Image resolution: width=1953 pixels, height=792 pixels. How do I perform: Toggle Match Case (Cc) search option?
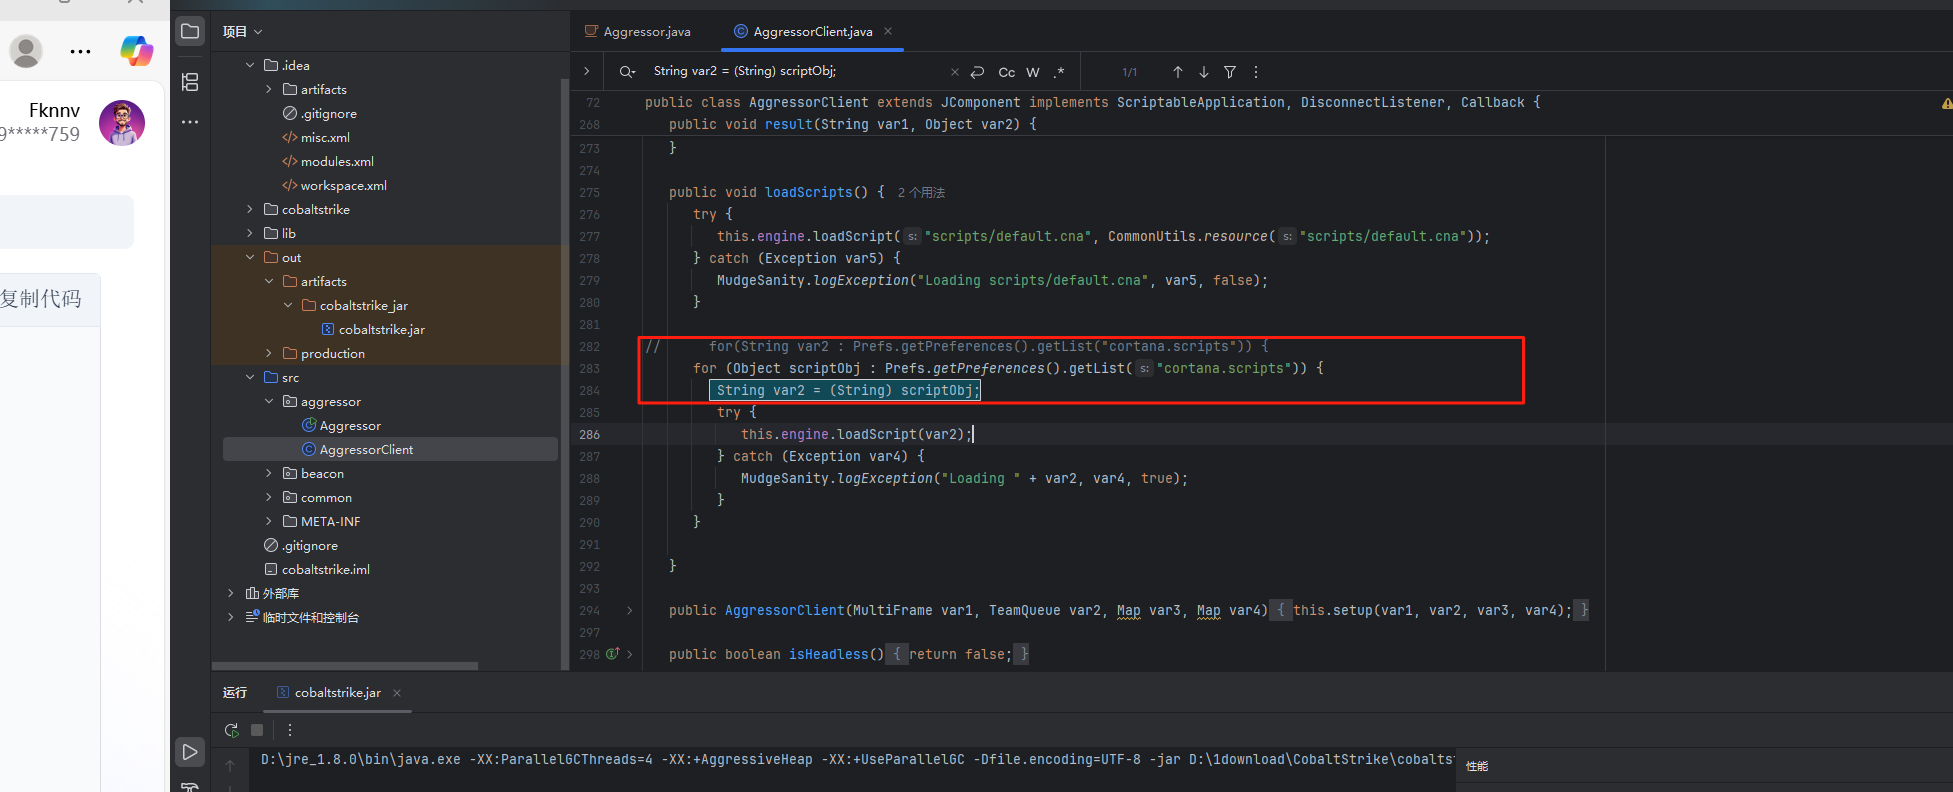1006,72
